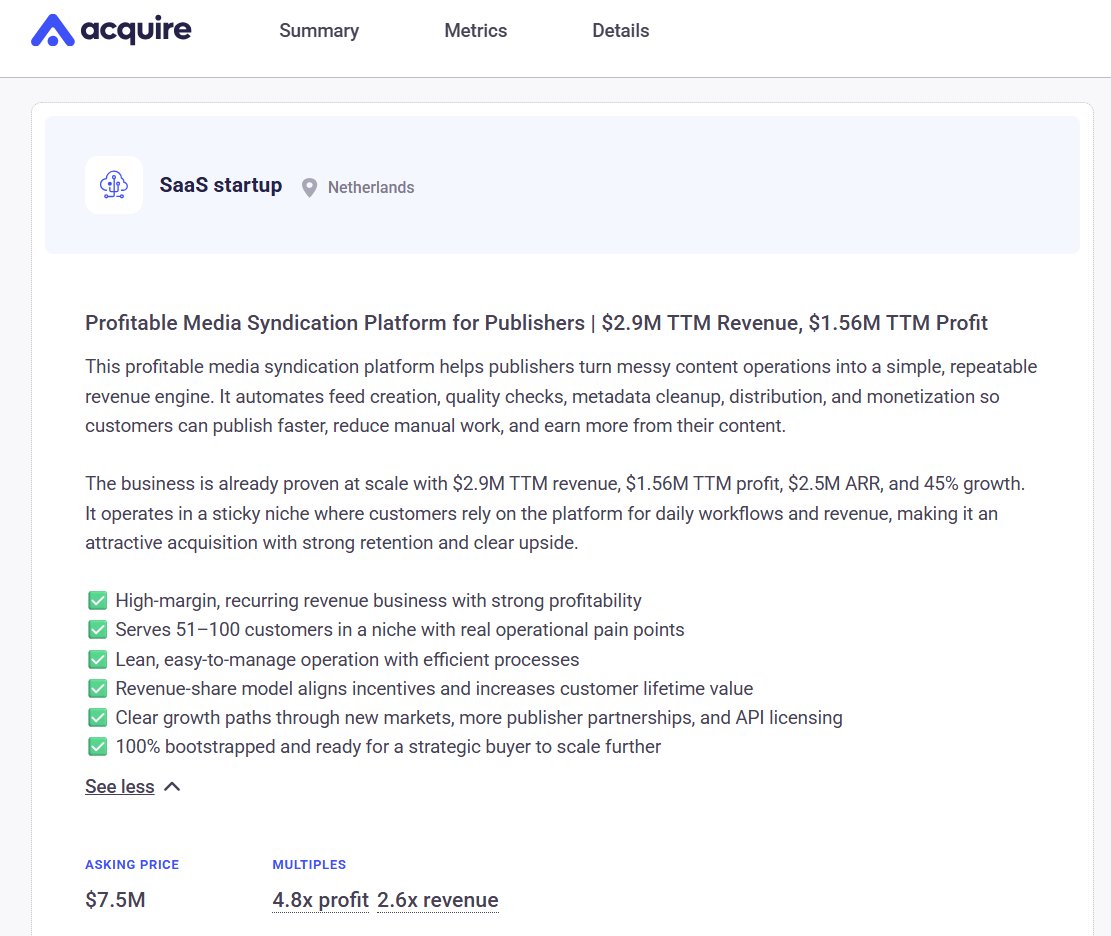Click the green check by Clear growth paths
The height and width of the screenshot is (936, 1111).
(98, 718)
